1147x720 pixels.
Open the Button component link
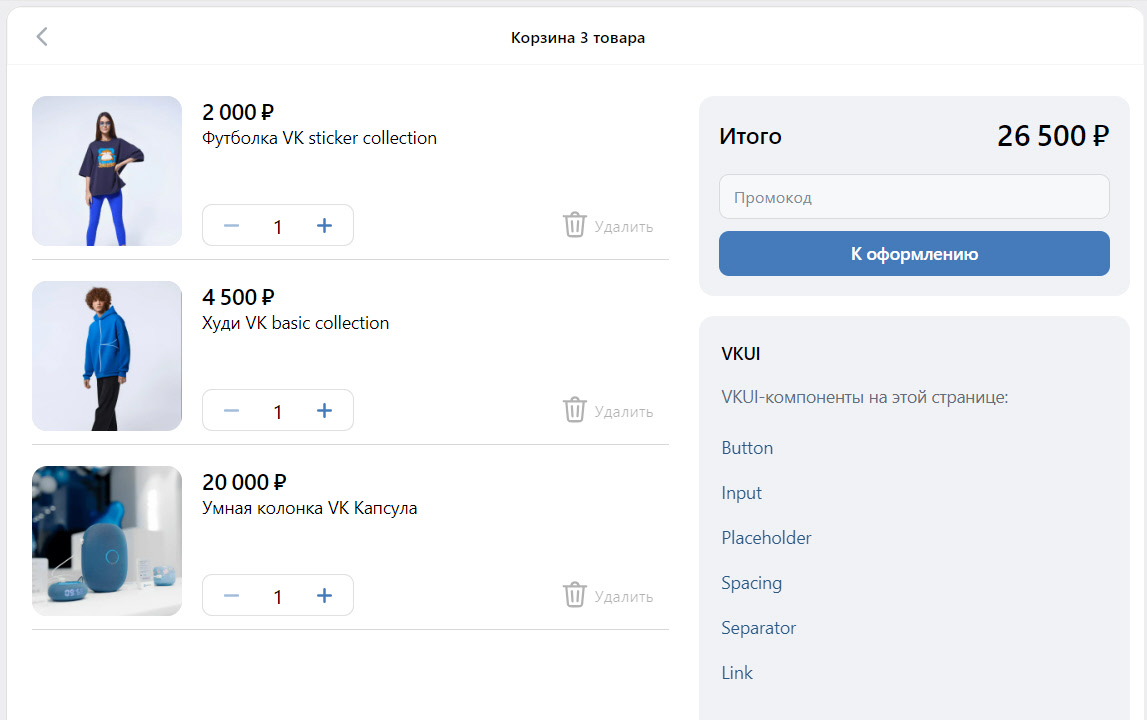[x=747, y=448]
